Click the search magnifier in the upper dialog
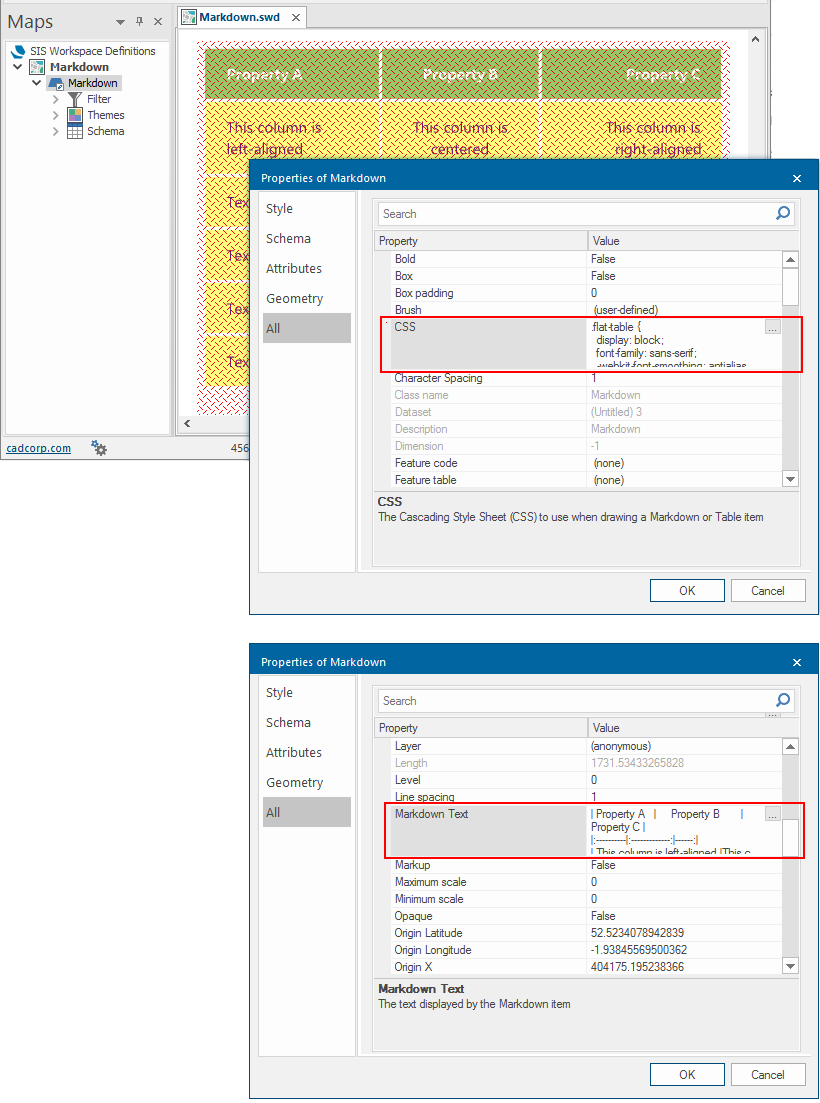Image resolution: width=820 pixels, height=1103 pixels. 783,213
